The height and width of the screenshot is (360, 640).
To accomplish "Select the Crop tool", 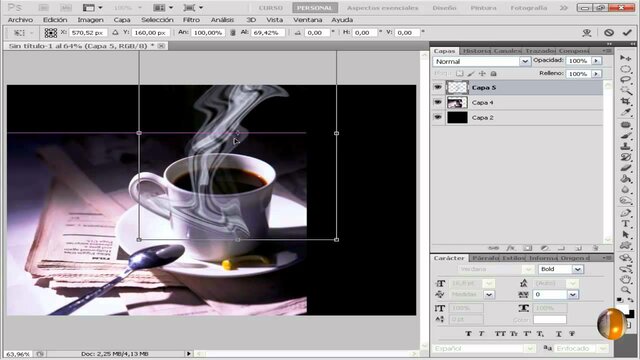I will (x=625, y=101).
